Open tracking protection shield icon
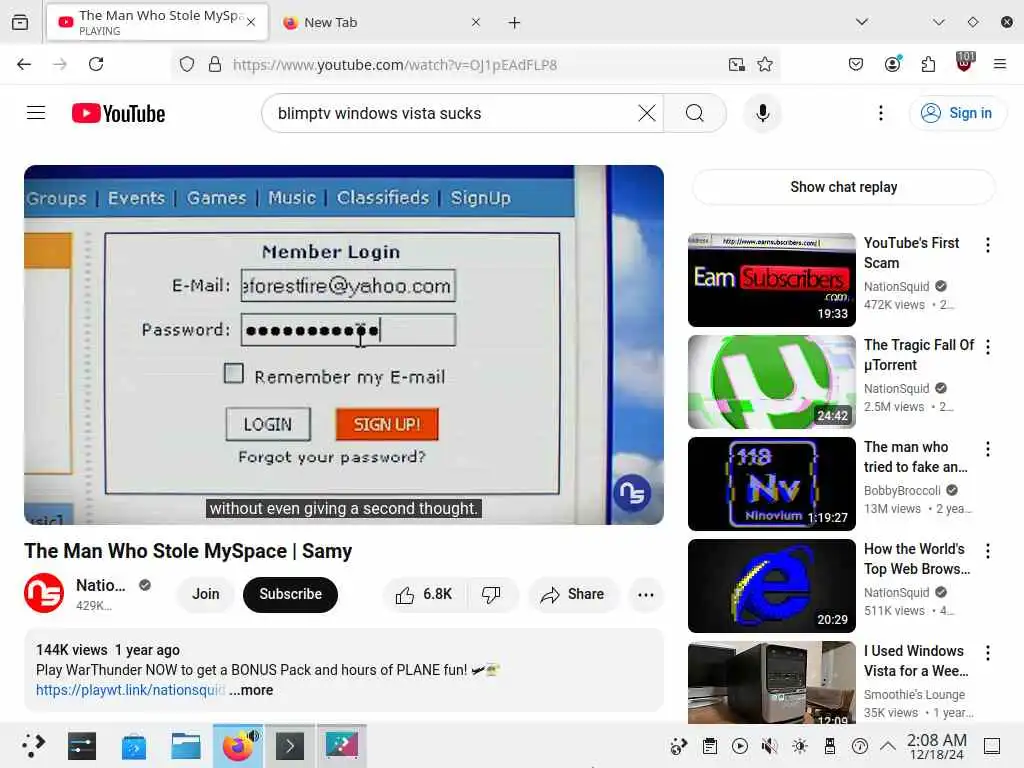The width and height of the screenshot is (1024, 768). (187, 64)
